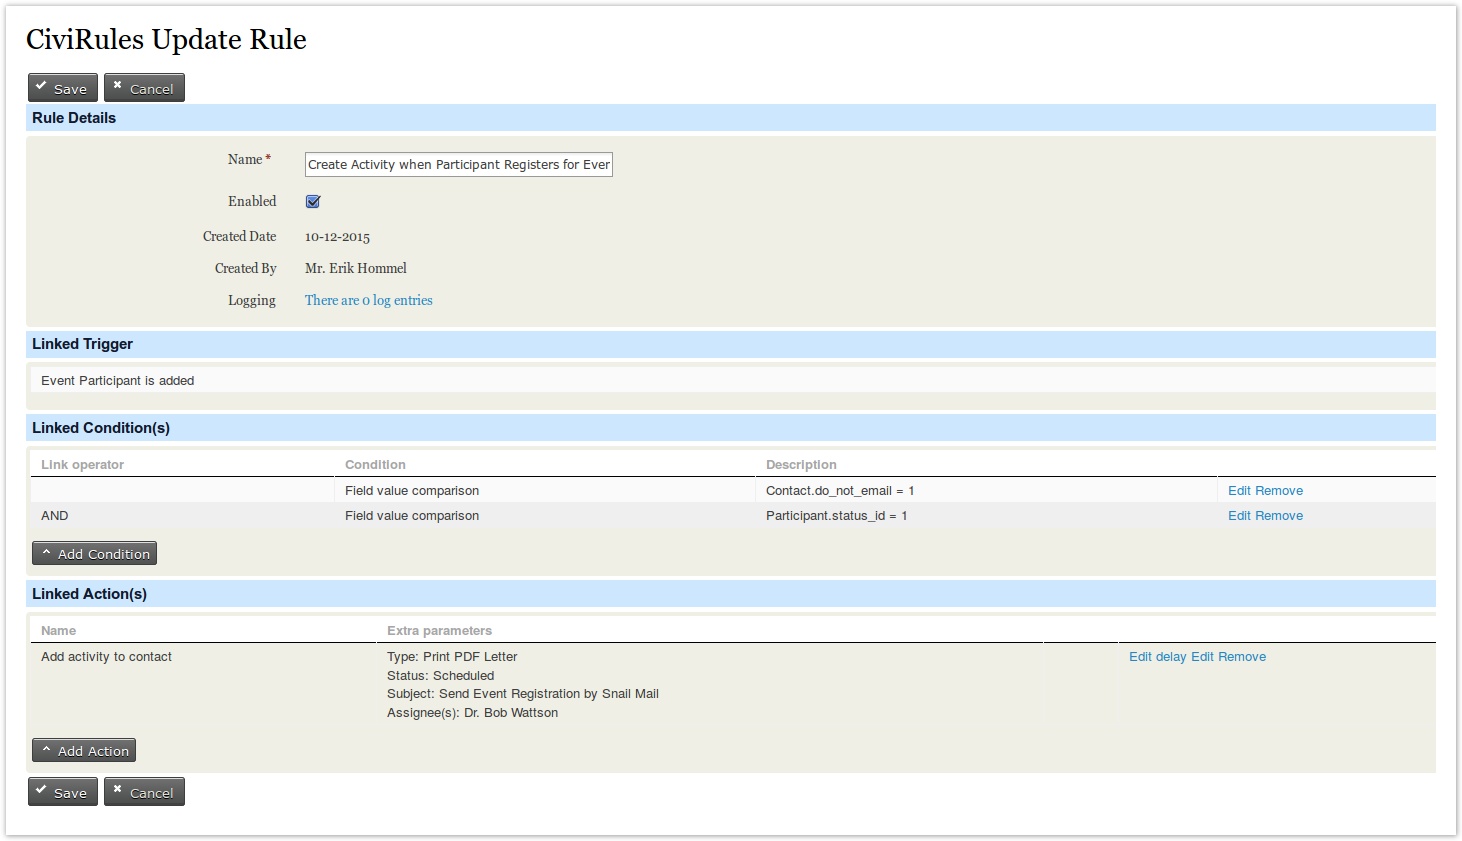This screenshot has width=1462, height=841.
Task: Click the Add Condition button
Action: [x=95, y=554]
